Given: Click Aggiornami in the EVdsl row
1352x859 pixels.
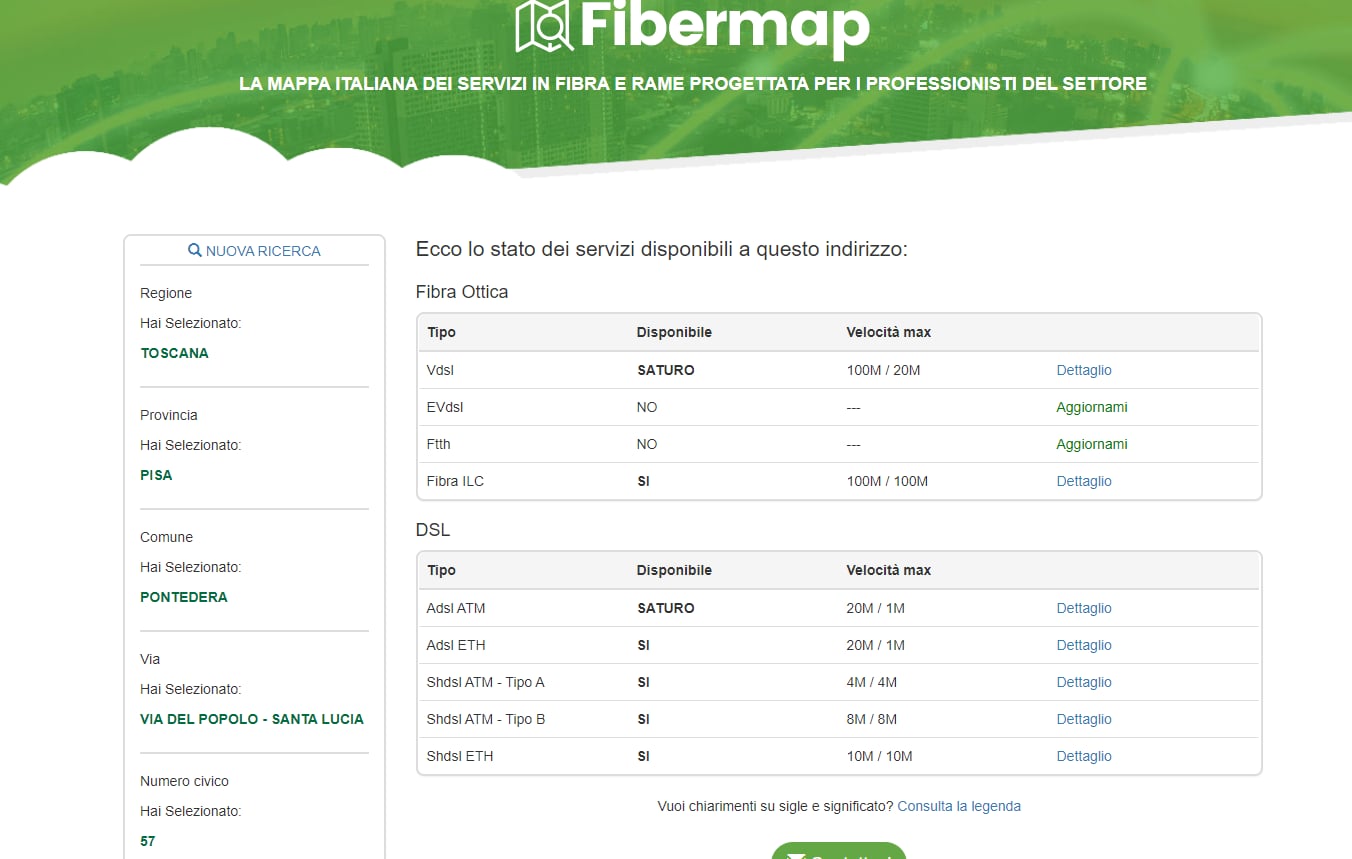Looking at the screenshot, I should coord(1092,407).
